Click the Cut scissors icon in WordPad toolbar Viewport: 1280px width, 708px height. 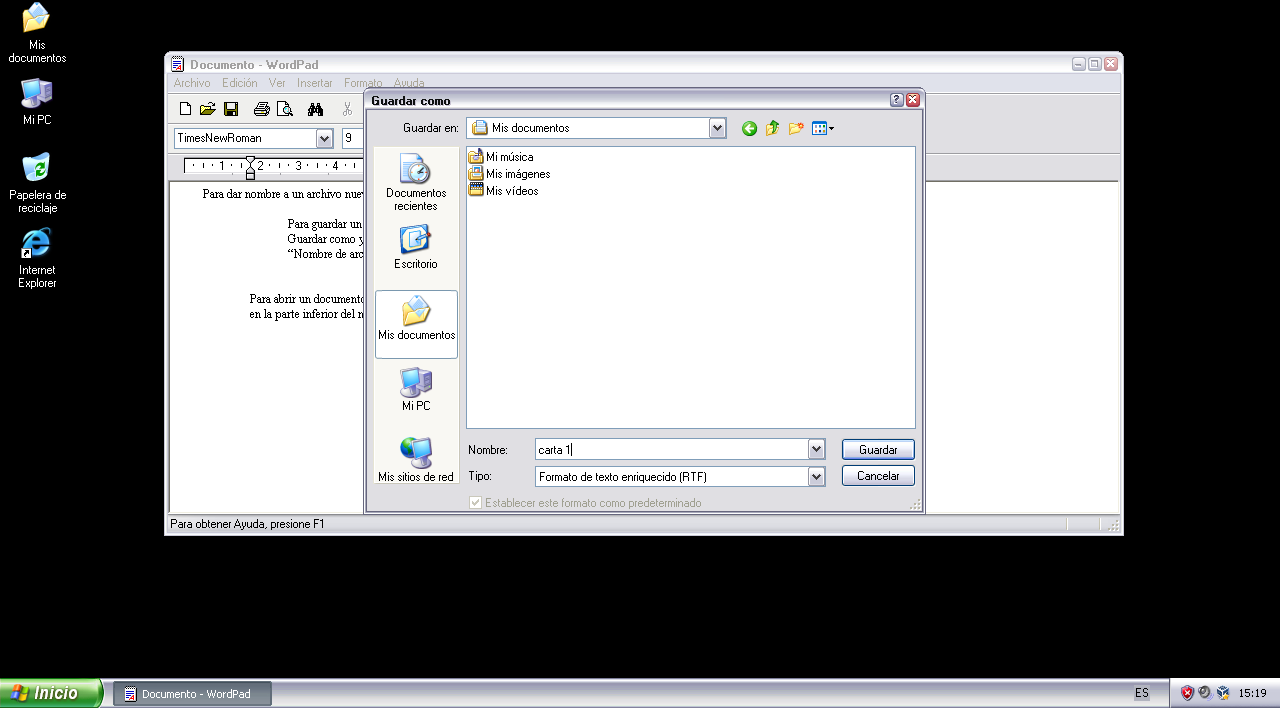point(347,109)
